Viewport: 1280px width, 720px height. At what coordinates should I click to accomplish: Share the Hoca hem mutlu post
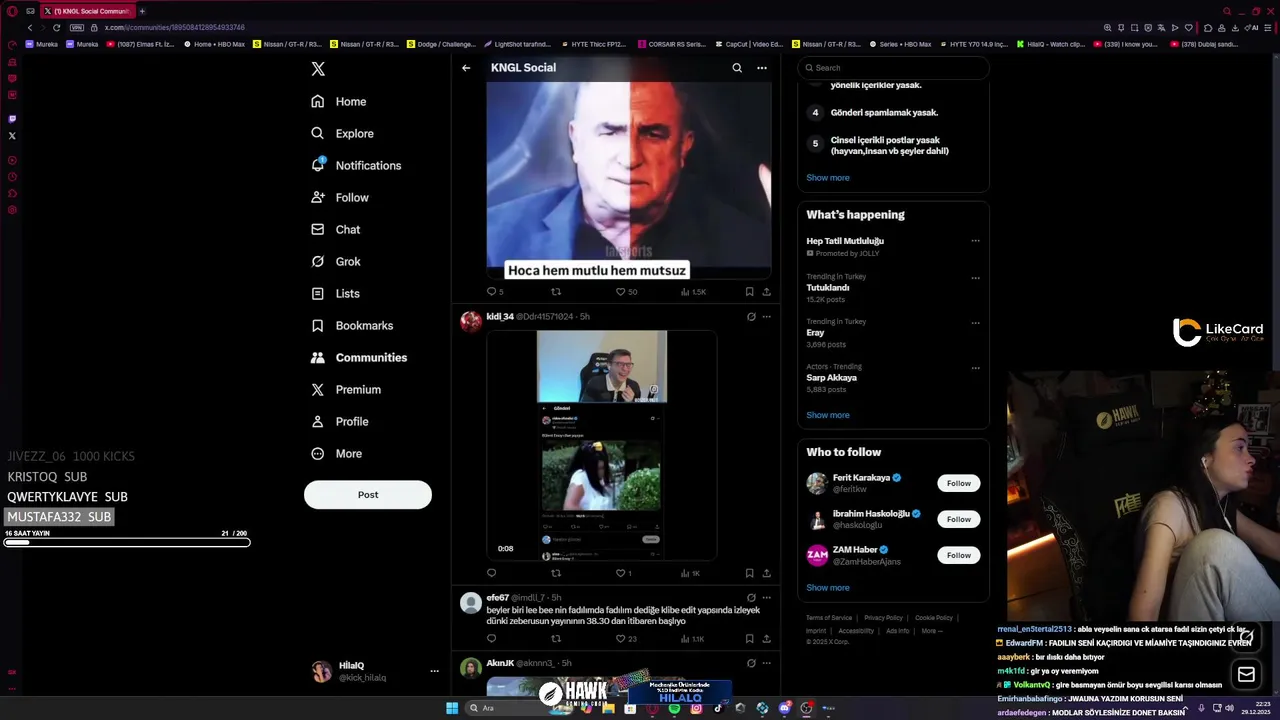click(767, 291)
